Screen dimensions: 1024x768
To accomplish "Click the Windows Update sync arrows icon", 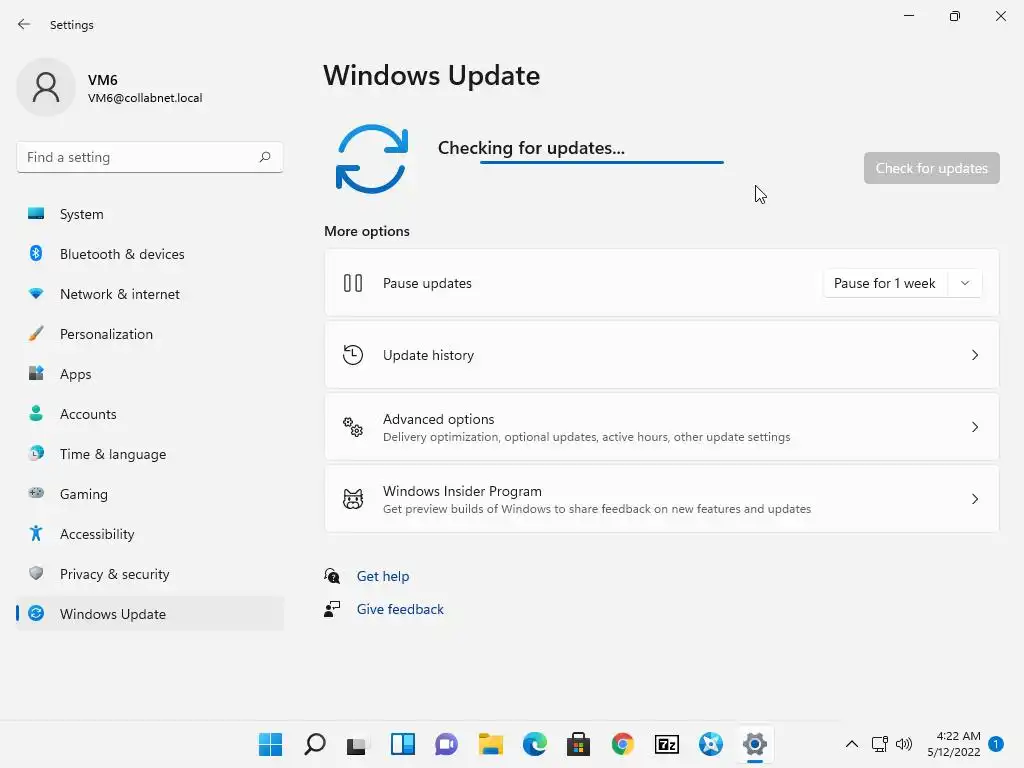I will [x=372, y=159].
